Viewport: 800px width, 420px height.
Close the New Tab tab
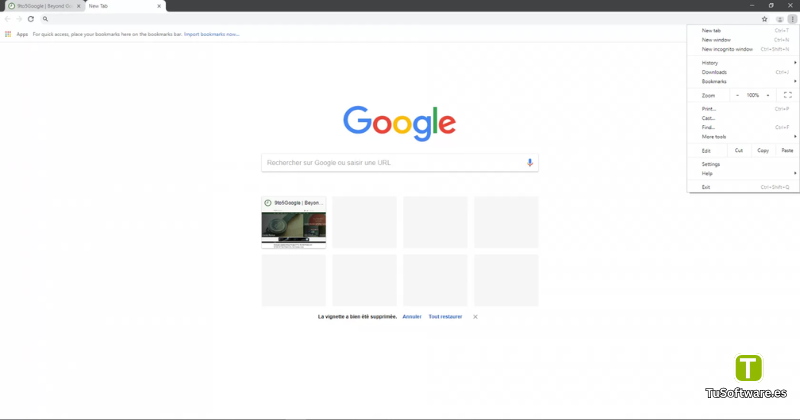click(159, 6)
